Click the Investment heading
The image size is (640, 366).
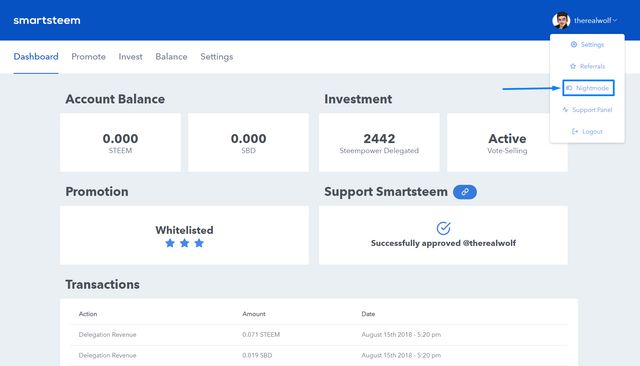(358, 99)
